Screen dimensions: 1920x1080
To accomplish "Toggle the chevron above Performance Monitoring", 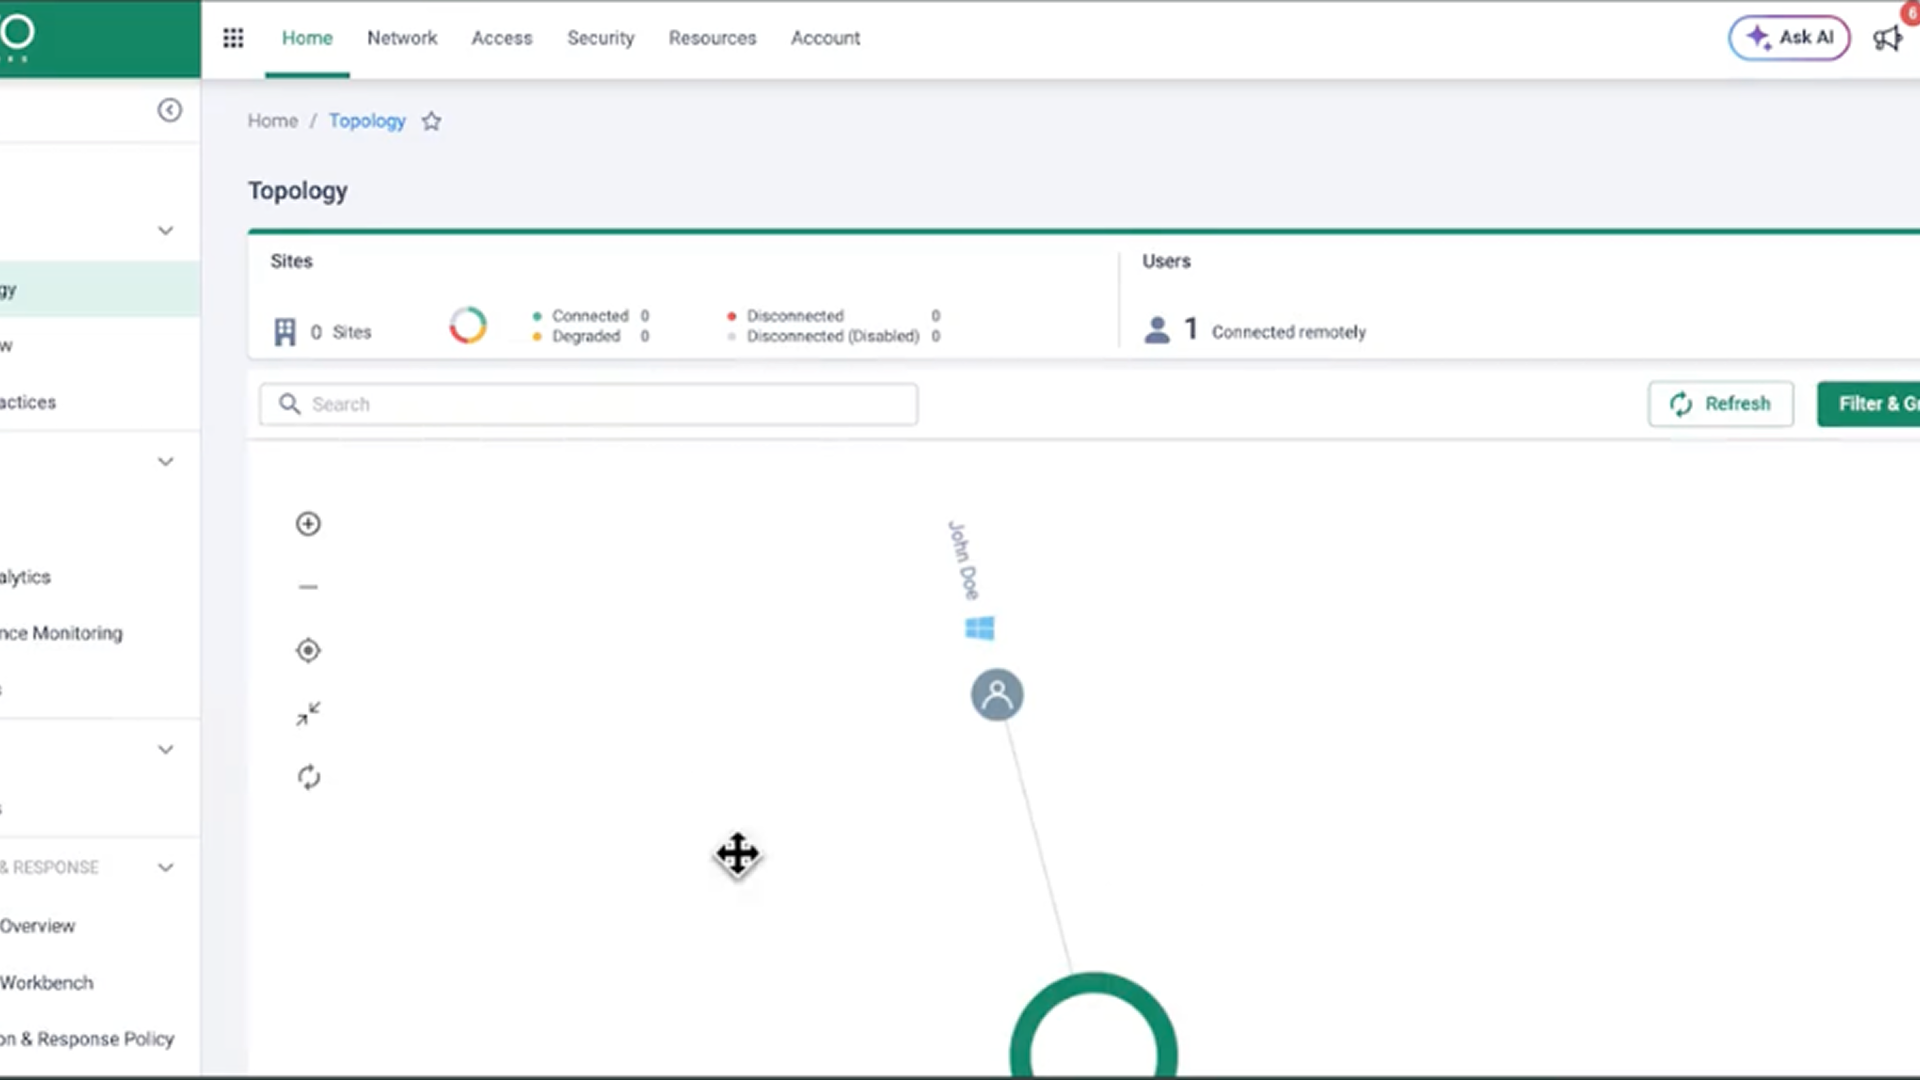I will 166,461.
